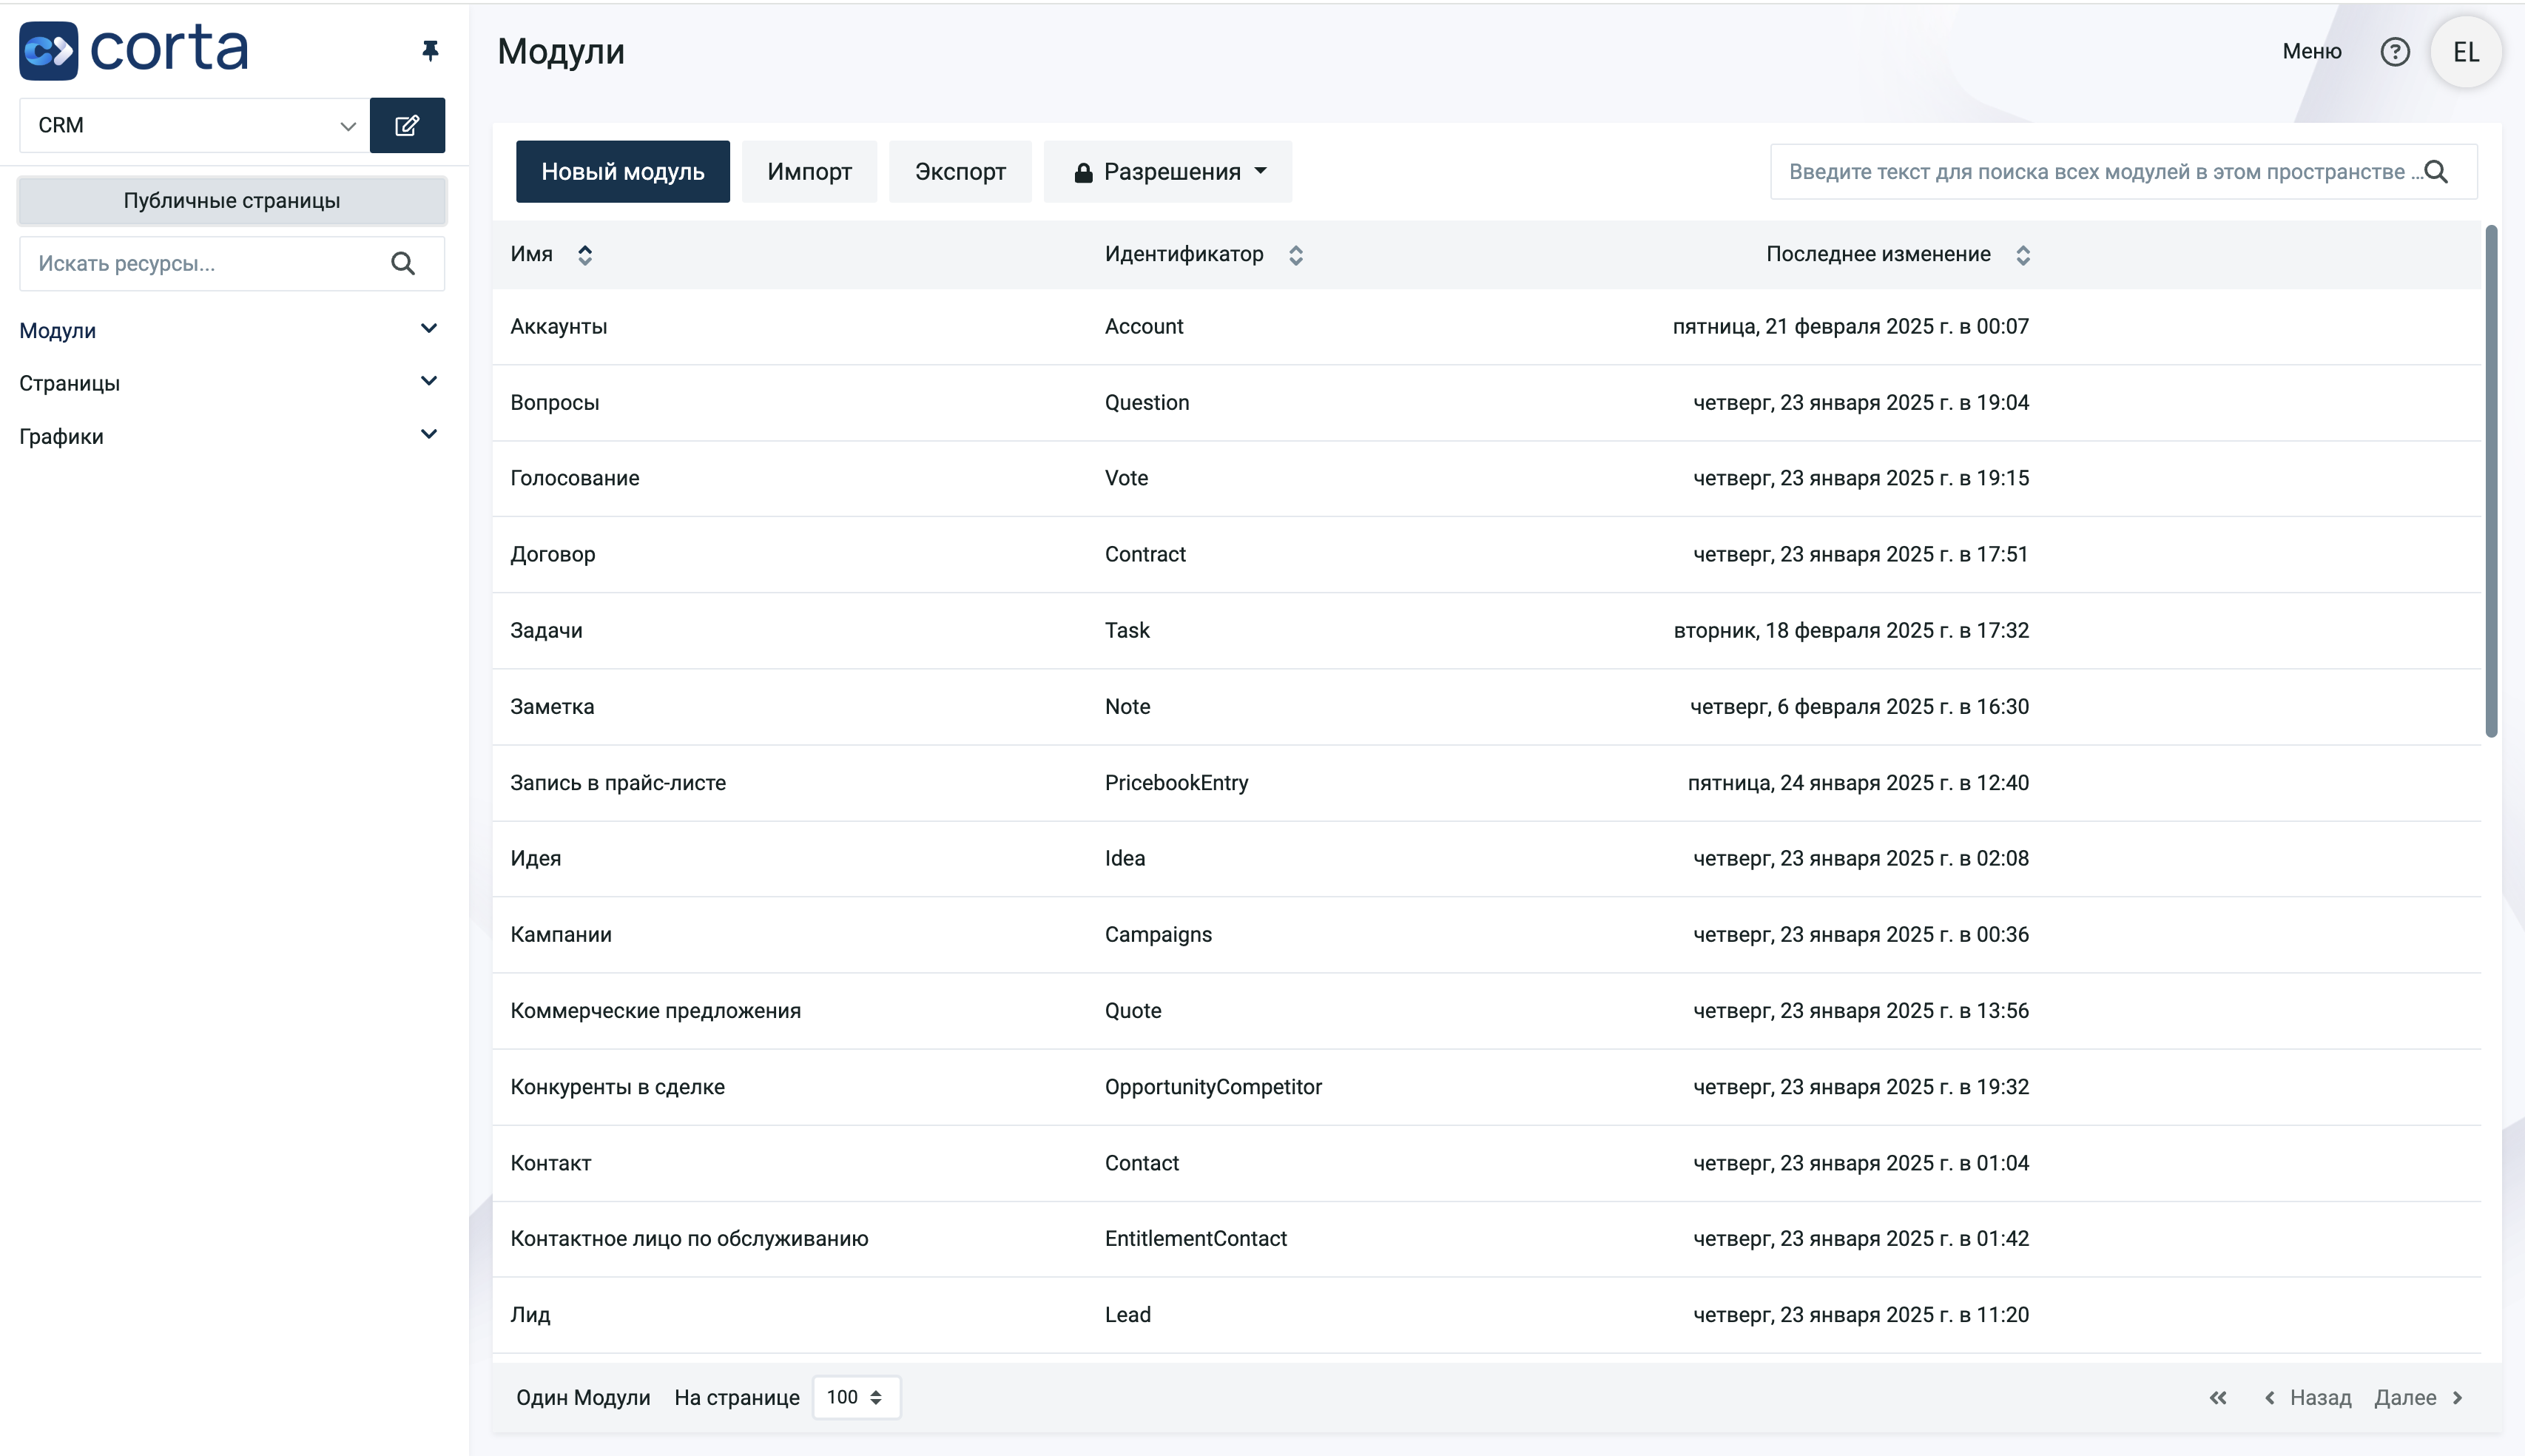The height and width of the screenshot is (1456, 2525).
Task: Open the namespace edit pencil button
Action: coord(407,125)
